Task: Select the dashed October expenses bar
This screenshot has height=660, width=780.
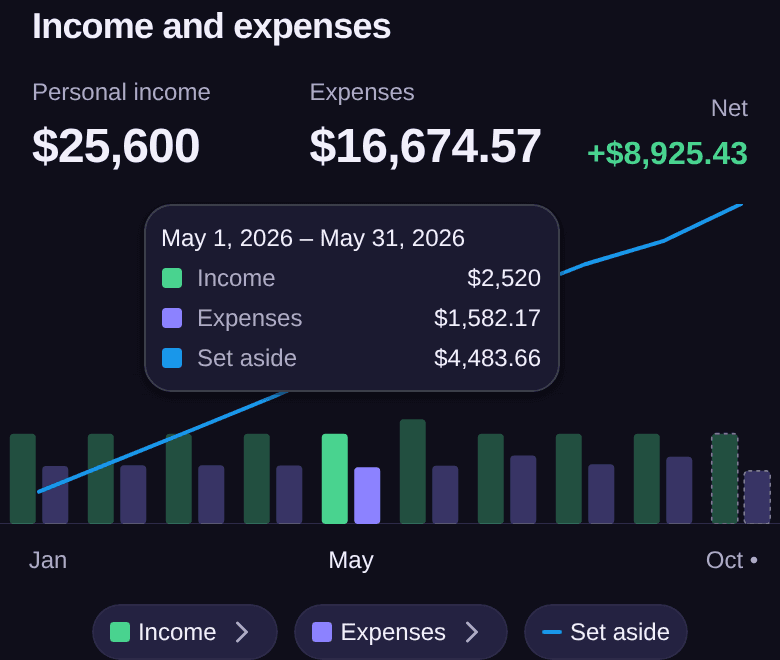Action: pos(757,497)
